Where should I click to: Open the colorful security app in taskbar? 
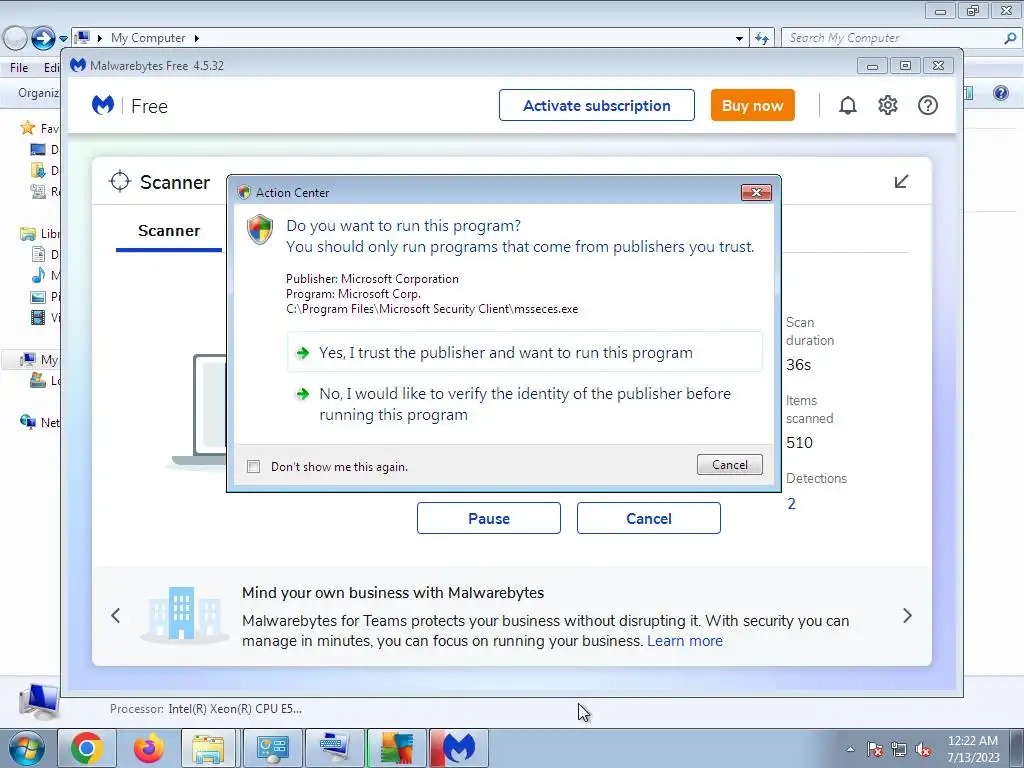pos(396,748)
